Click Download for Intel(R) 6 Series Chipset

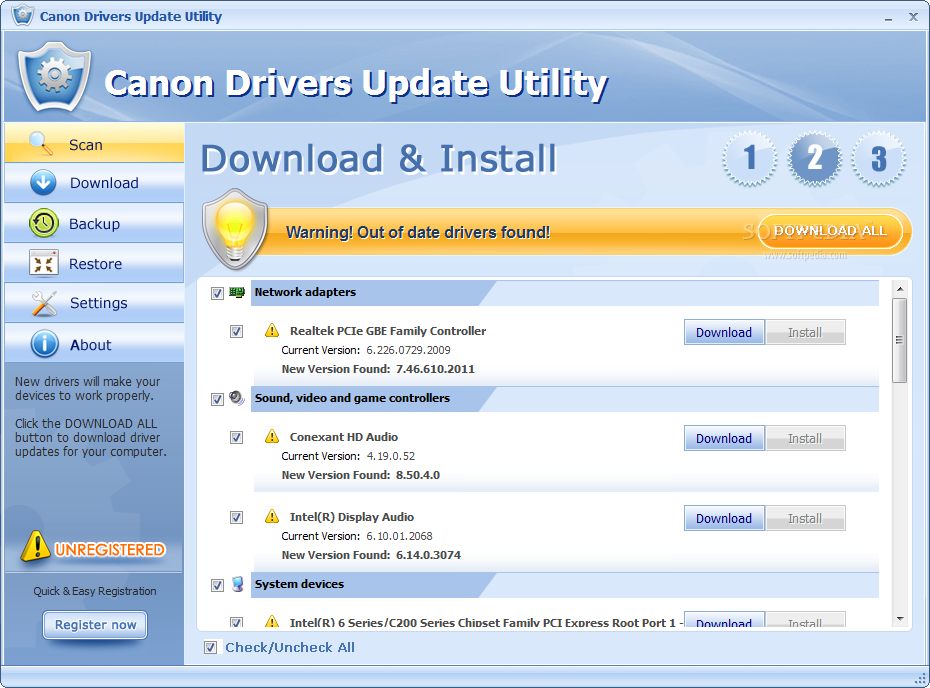click(x=724, y=620)
